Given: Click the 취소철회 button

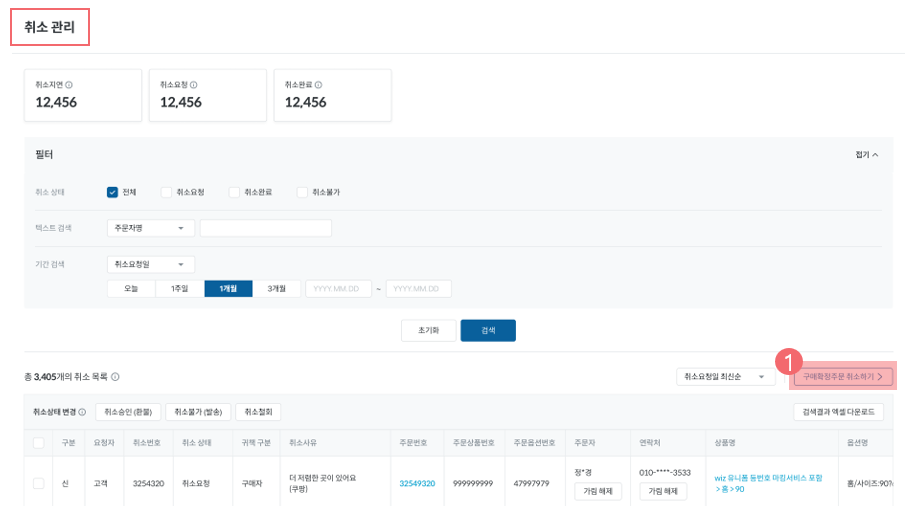Looking at the screenshot, I should coord(259,412).
